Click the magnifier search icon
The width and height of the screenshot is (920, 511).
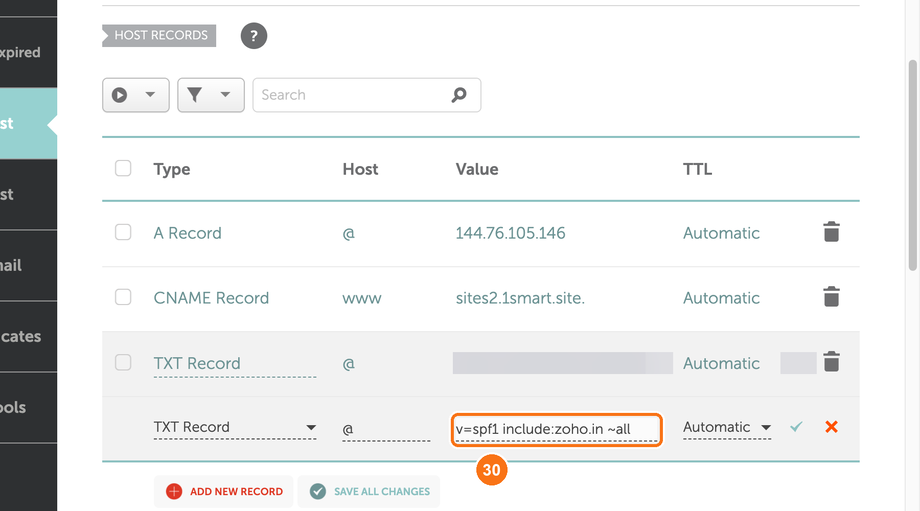(x=459, y=94)
